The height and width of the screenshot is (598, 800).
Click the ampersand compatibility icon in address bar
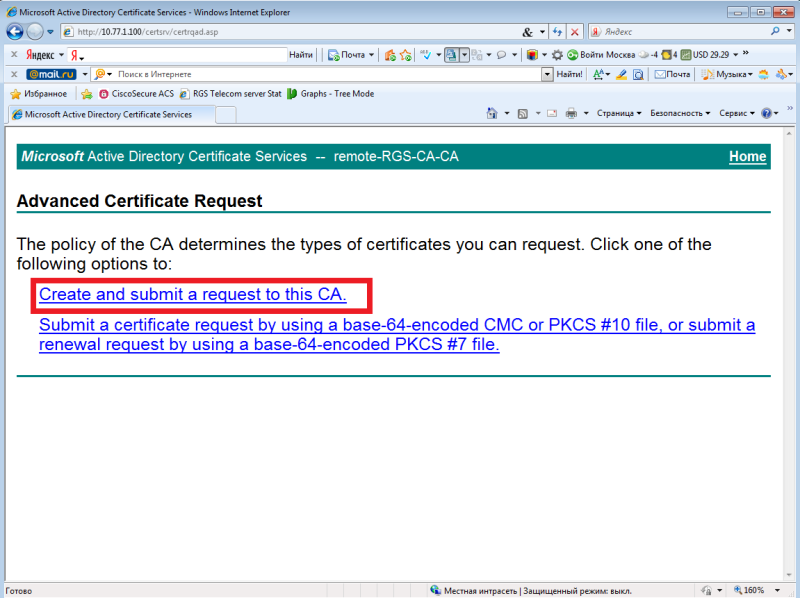pos(528,32)
